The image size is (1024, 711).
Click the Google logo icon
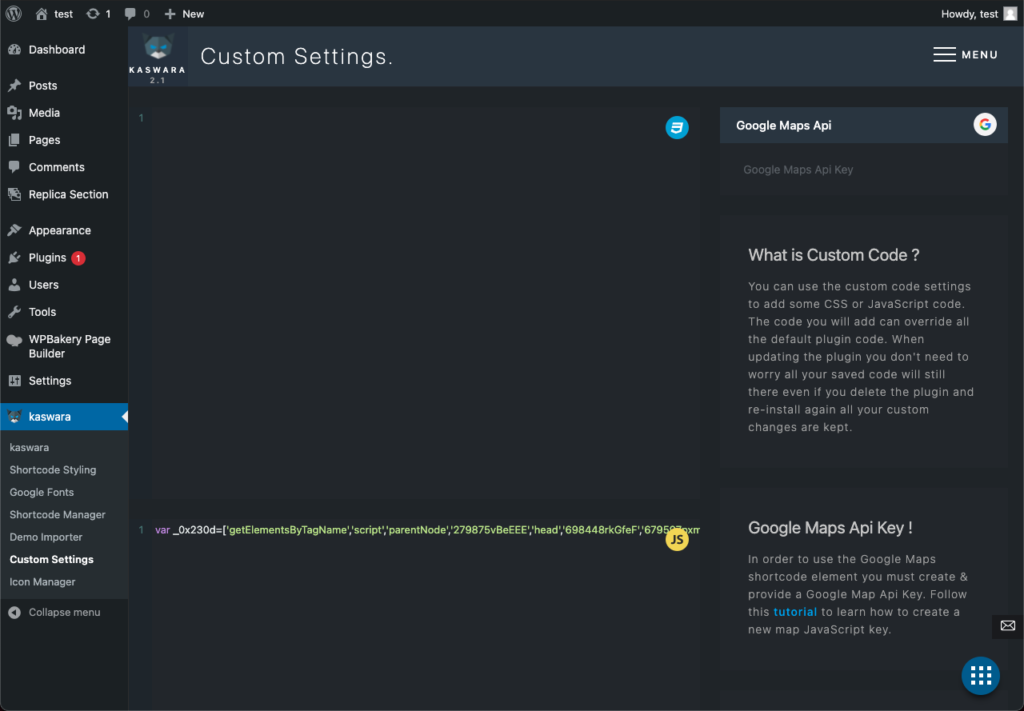click(985, 124)
